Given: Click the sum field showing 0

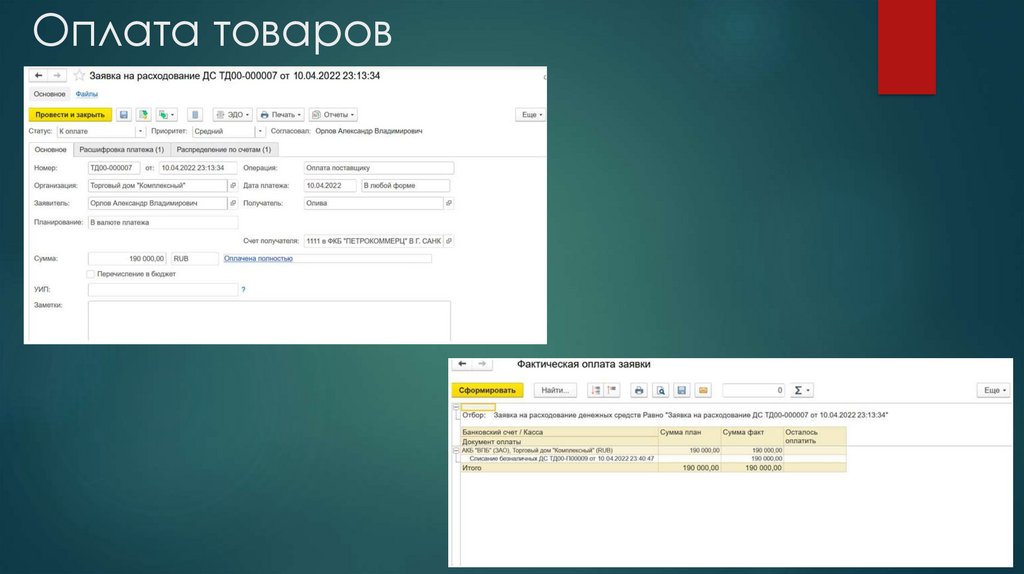Looking at the screenshot, I should [x=754, y=391].
